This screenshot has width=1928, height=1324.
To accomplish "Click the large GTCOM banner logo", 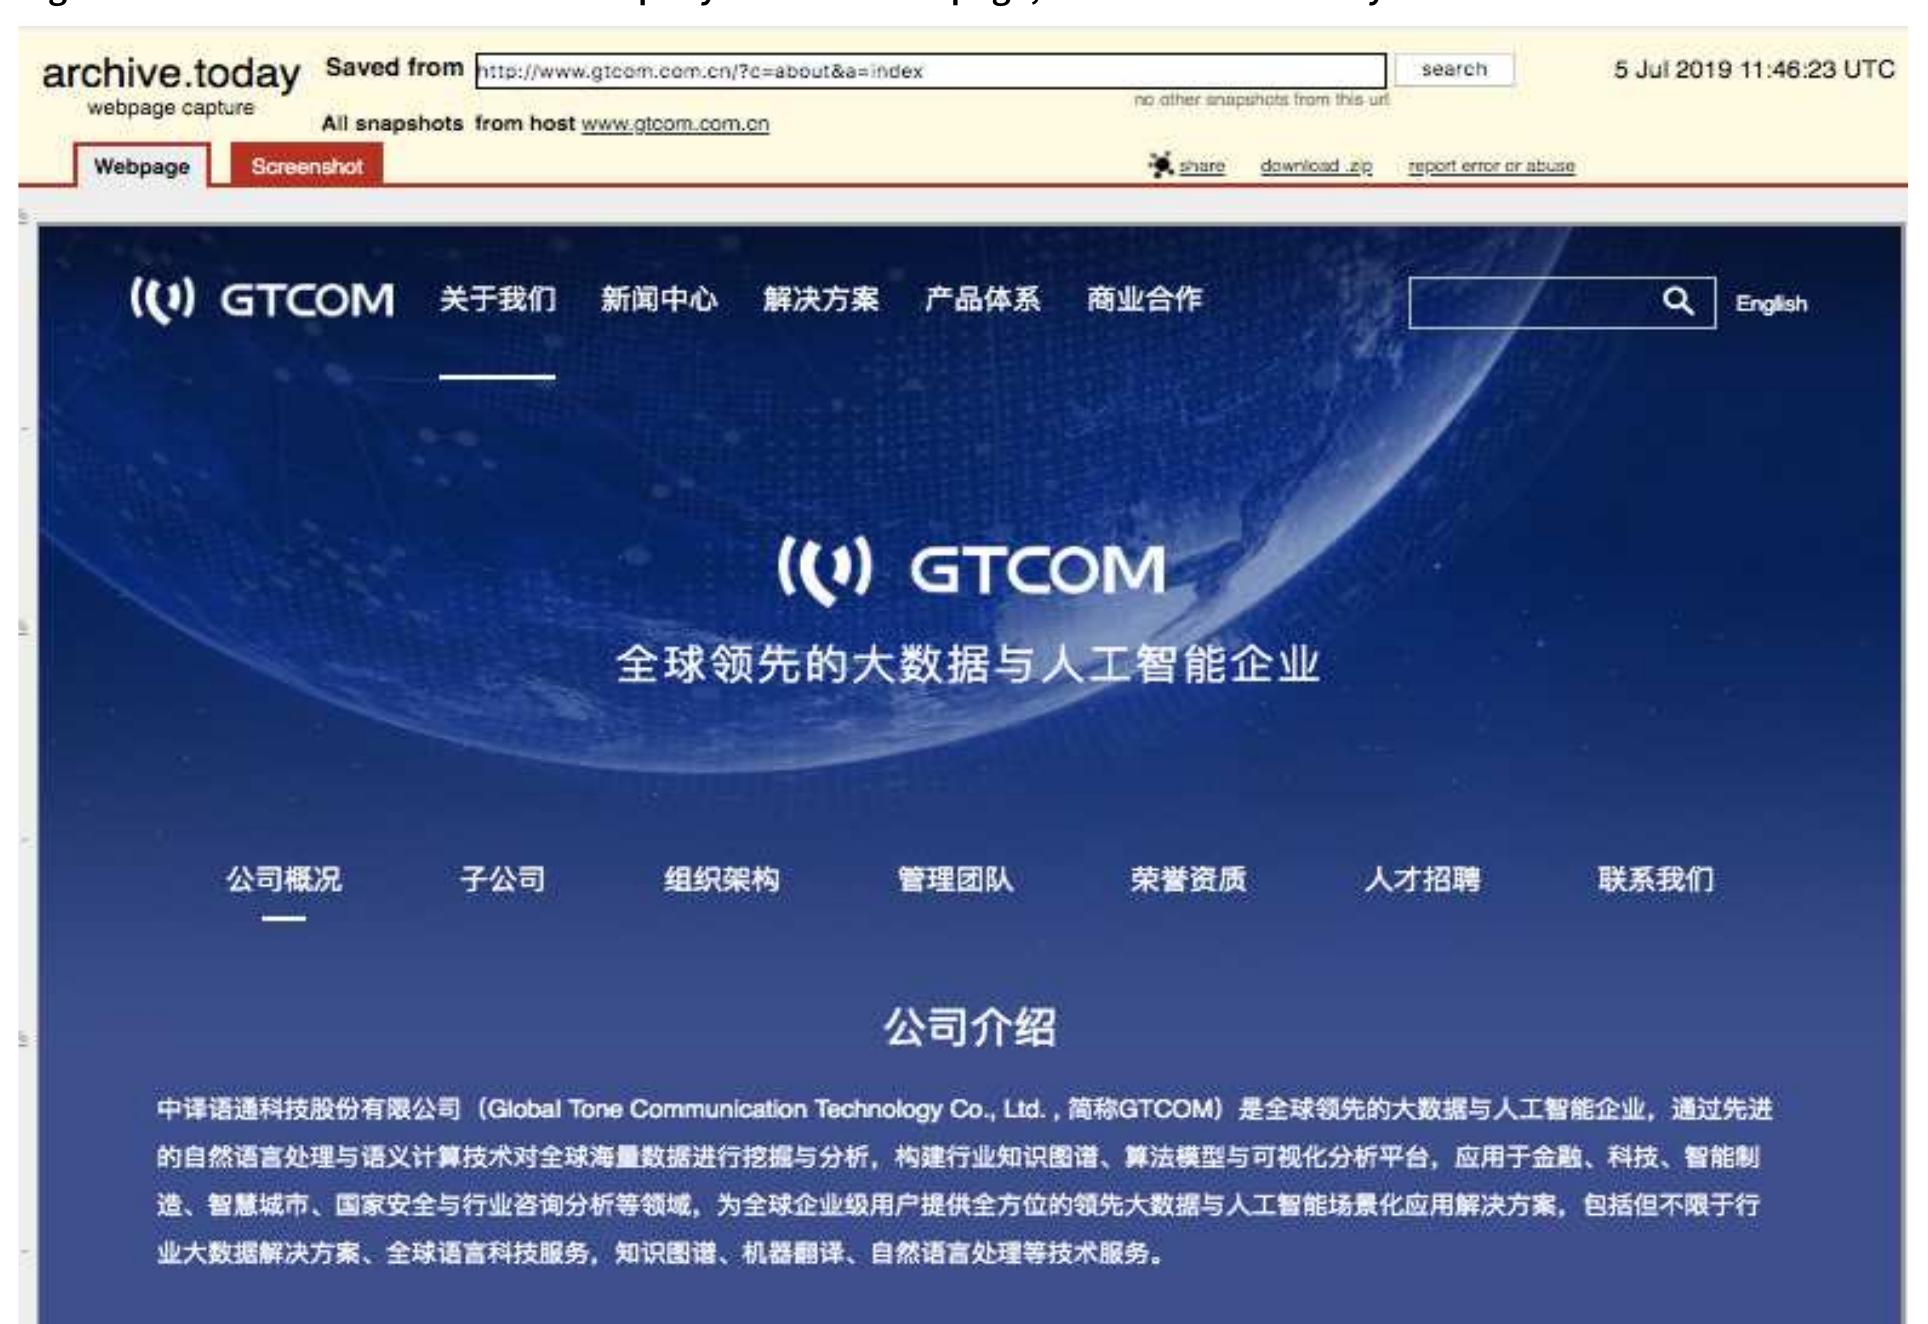I will click(971, 570).
